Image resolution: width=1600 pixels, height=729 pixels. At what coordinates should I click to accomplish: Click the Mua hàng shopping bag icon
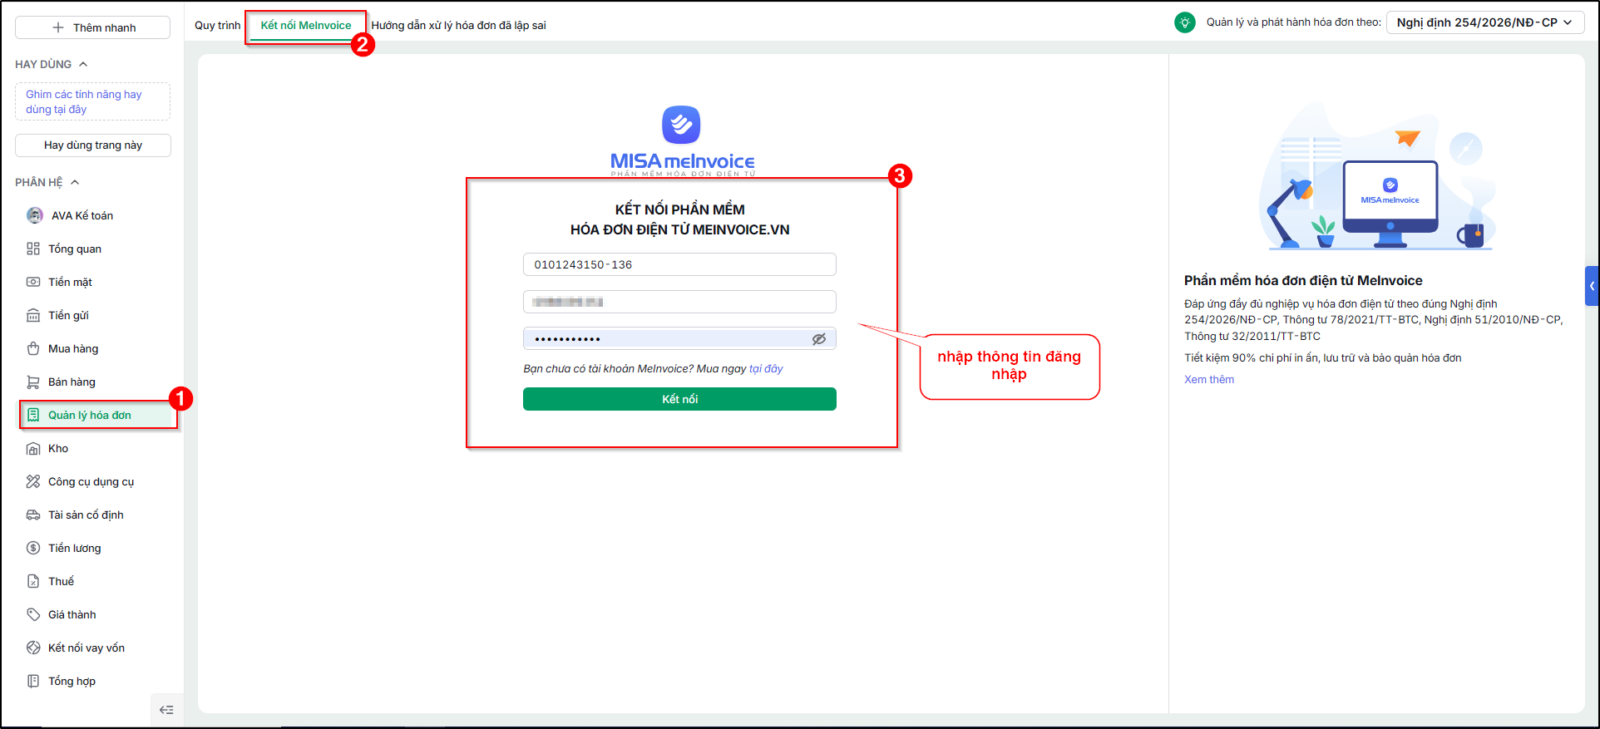point(33,349)
